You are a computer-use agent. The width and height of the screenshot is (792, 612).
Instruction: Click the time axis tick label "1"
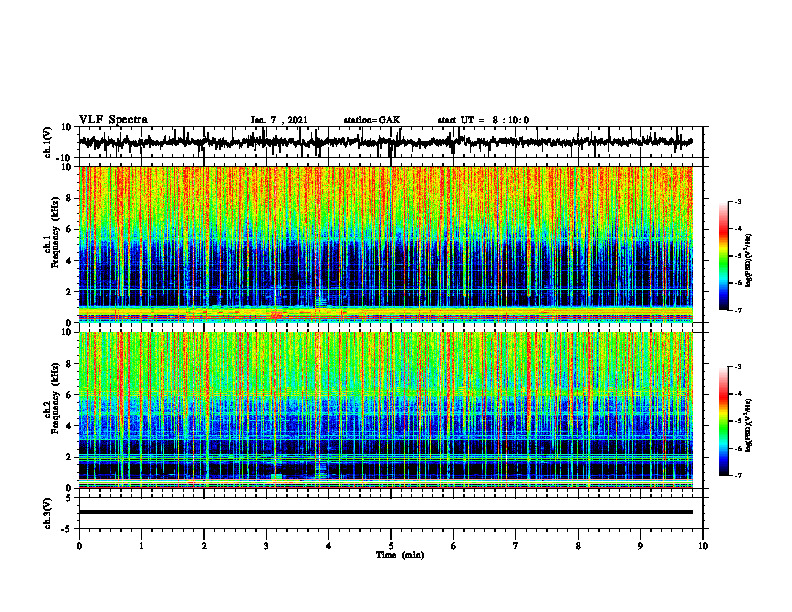click(x=141, y=546)
